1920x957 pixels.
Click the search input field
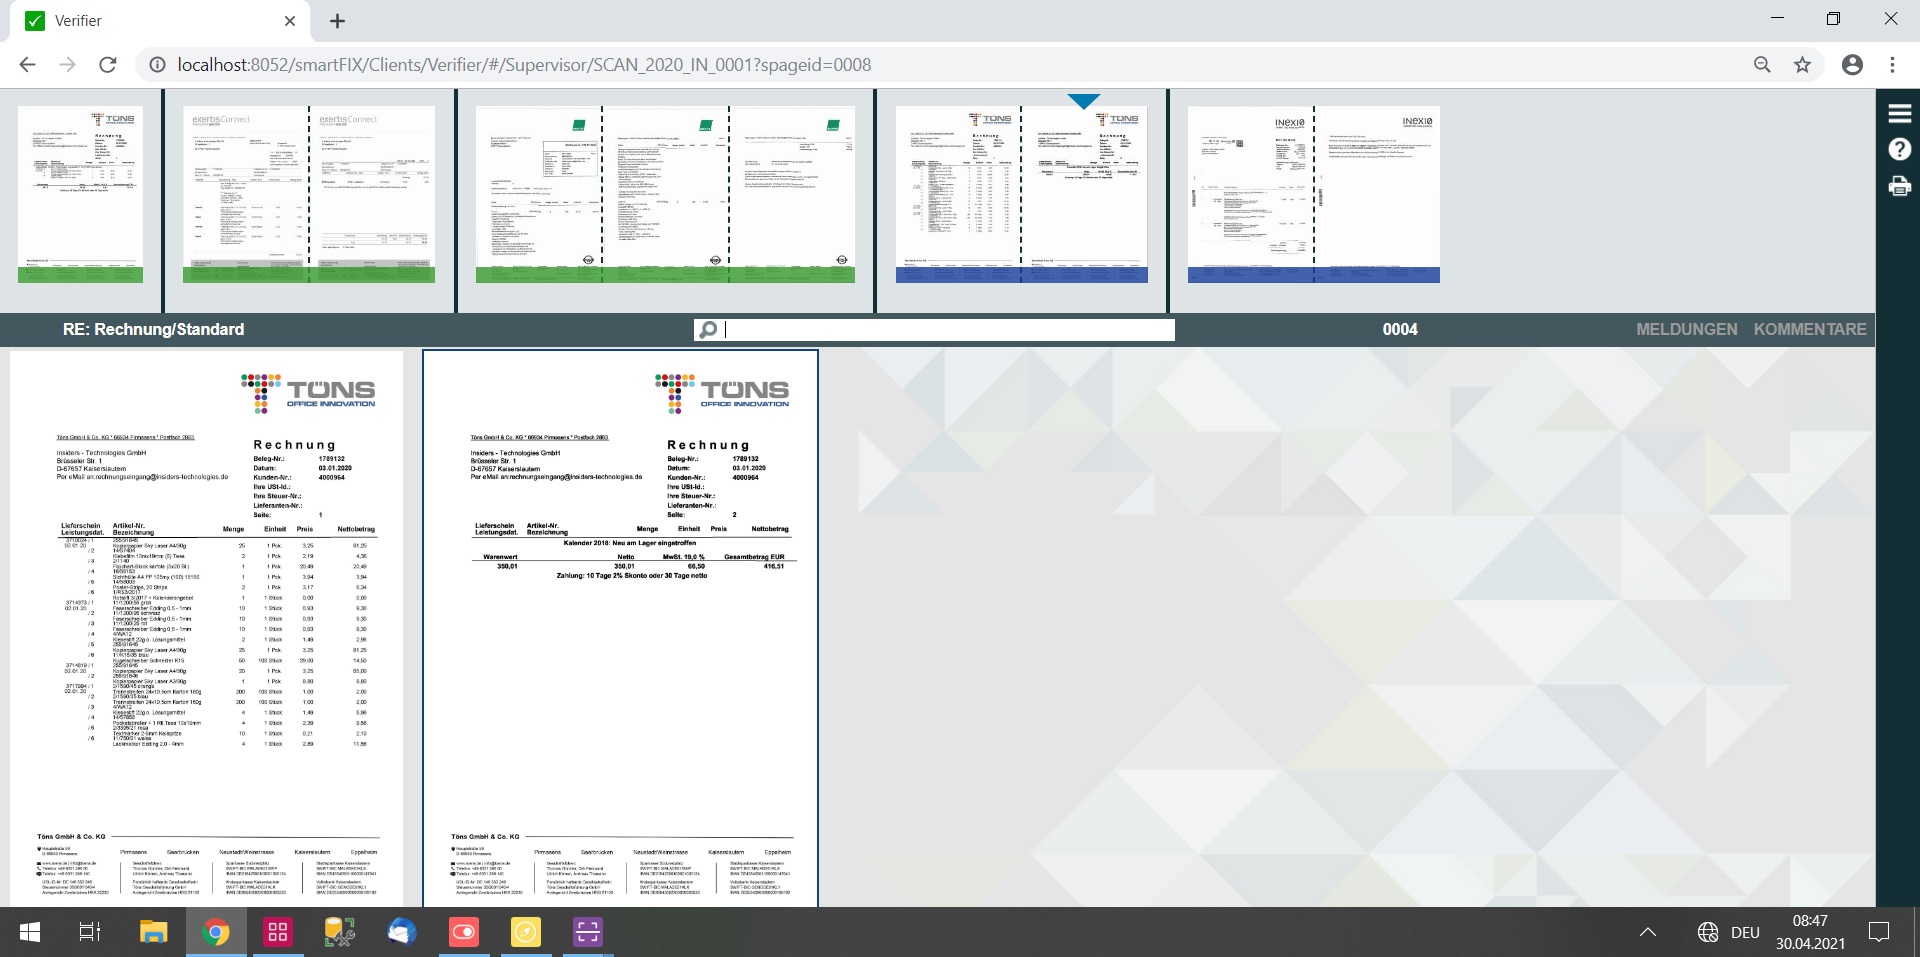tap(948, 330)
